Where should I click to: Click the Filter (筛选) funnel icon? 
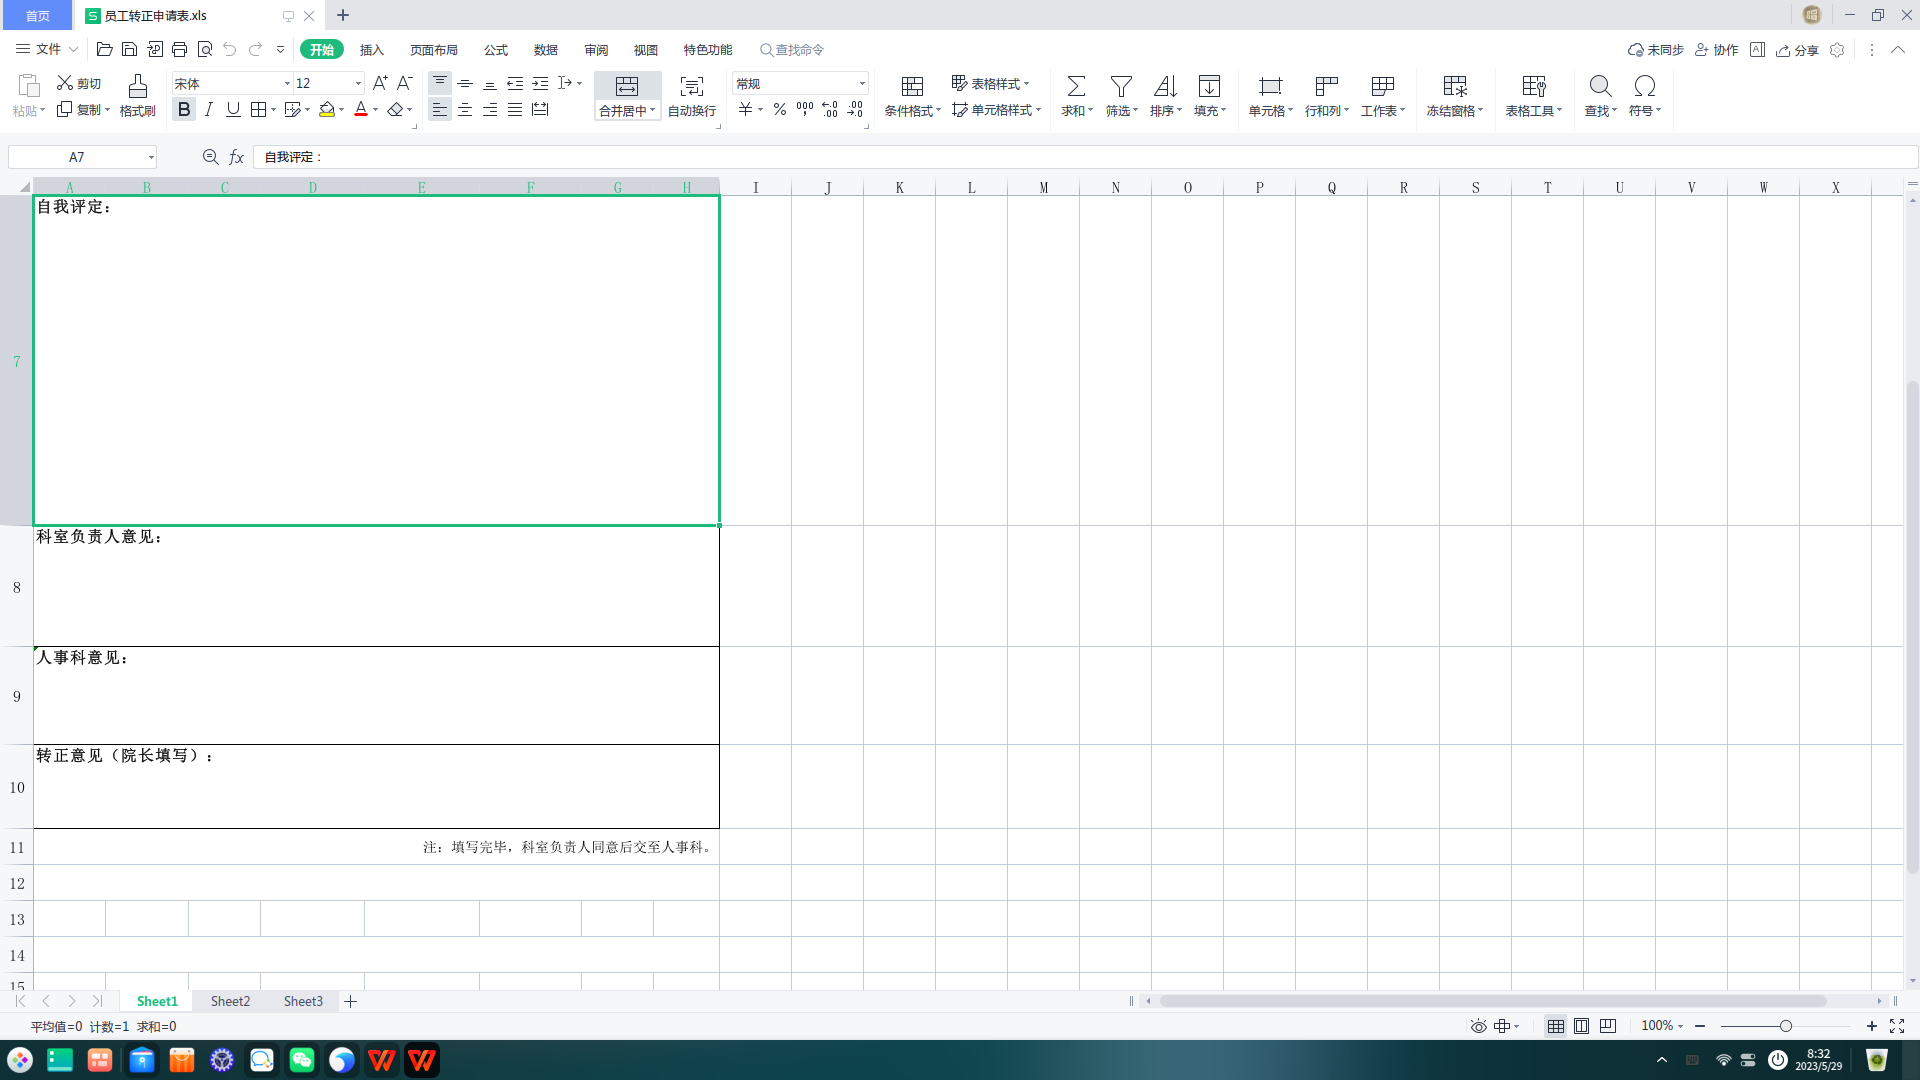click(x=1121, y=87)
